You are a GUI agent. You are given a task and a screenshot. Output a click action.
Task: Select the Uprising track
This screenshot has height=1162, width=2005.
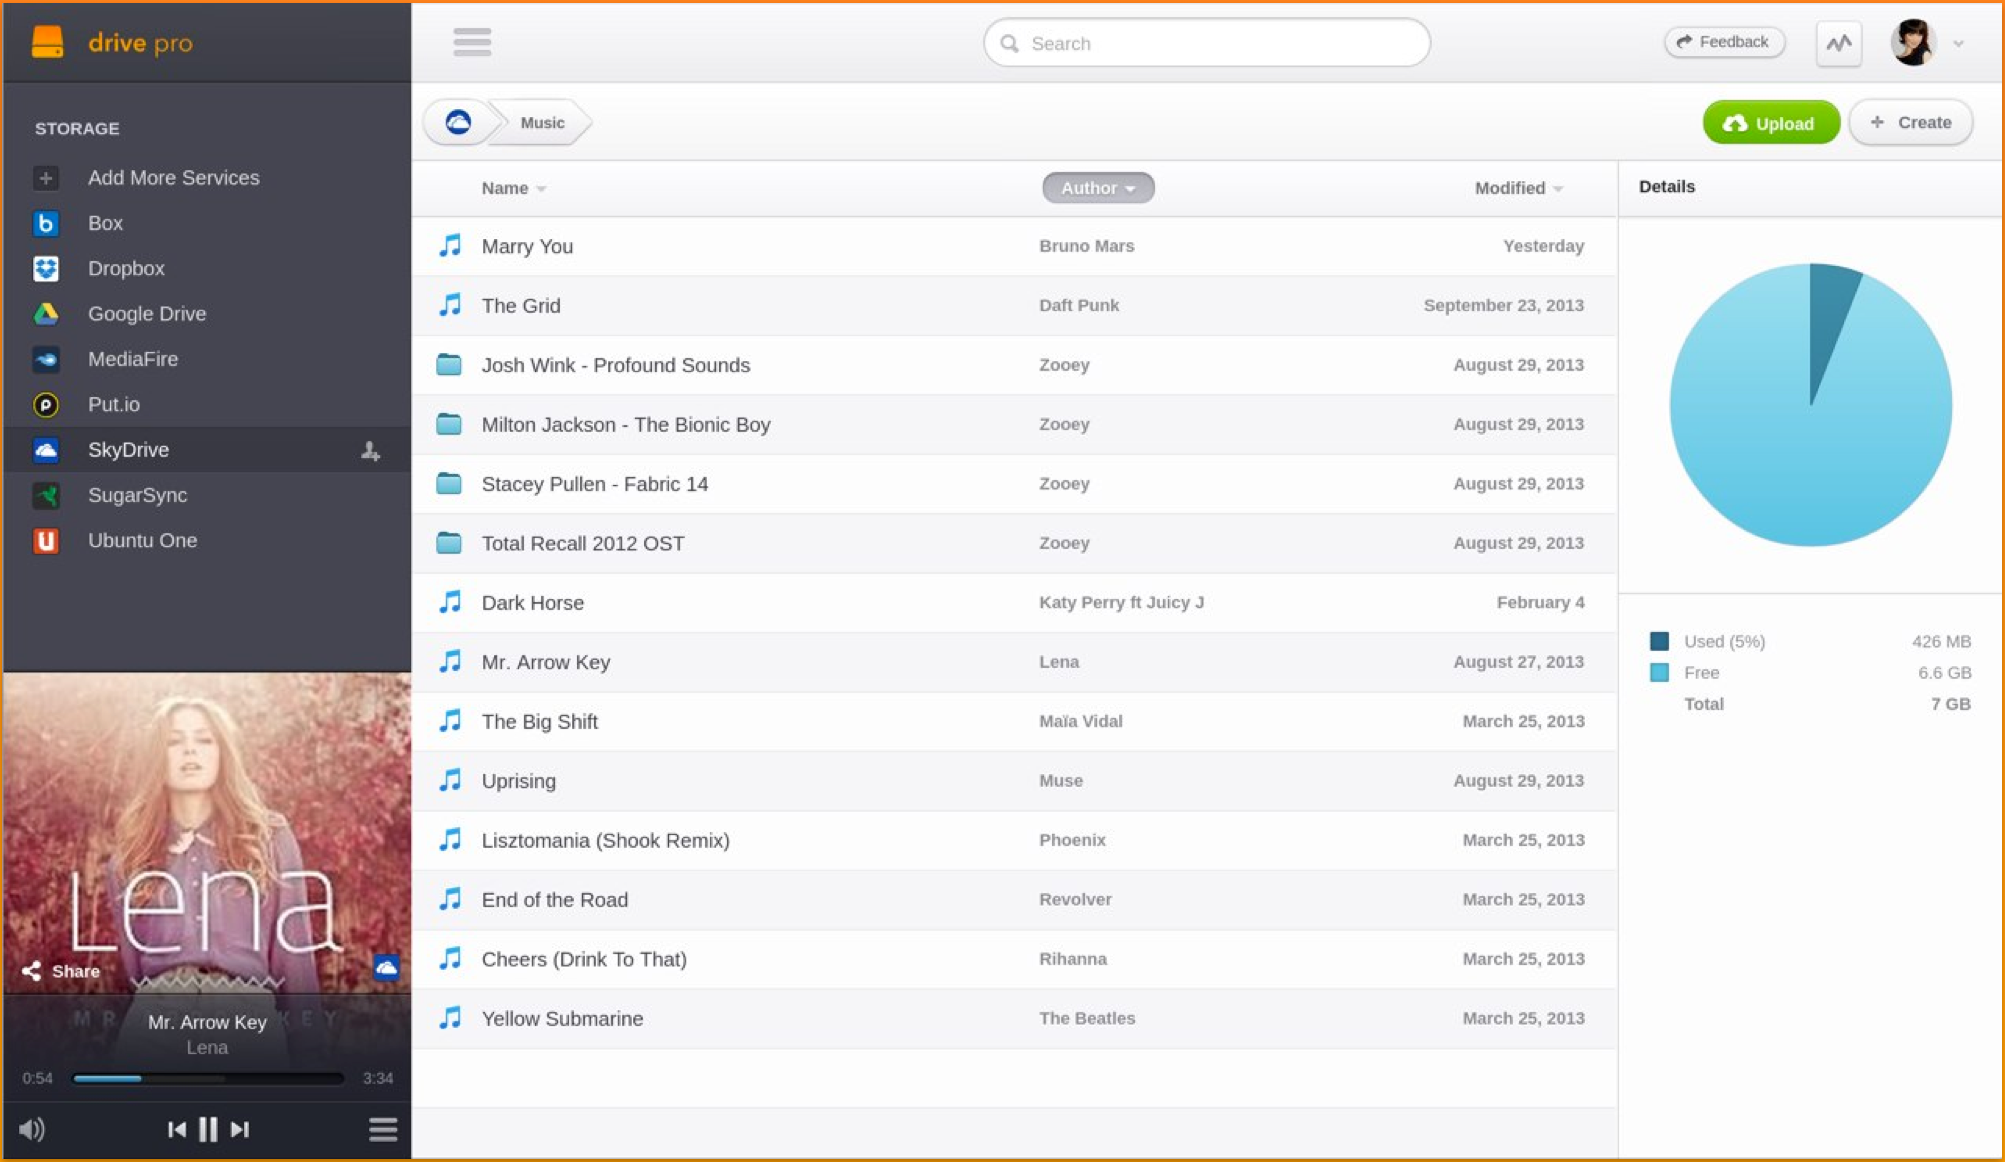pyautogui.click(x=1014, y=781)
